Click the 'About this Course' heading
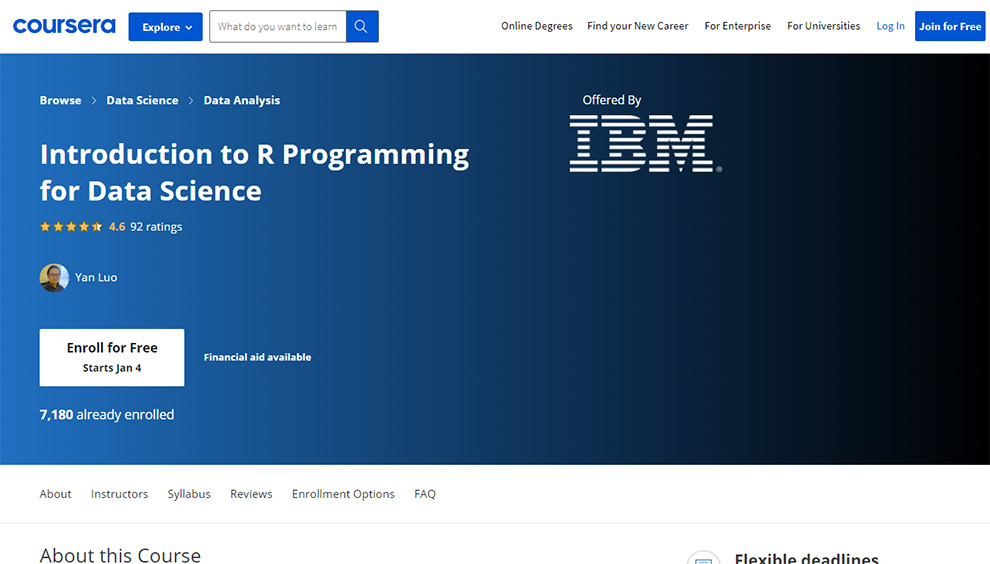Screen dimensions: 990x564 [120, 555]
